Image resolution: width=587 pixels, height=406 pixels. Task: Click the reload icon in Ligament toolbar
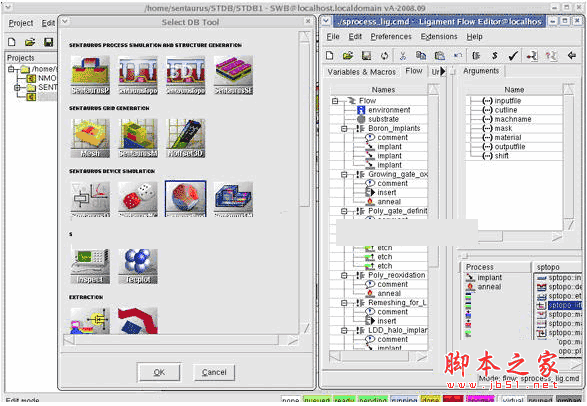pyautogui.click(x=384, y=56)
